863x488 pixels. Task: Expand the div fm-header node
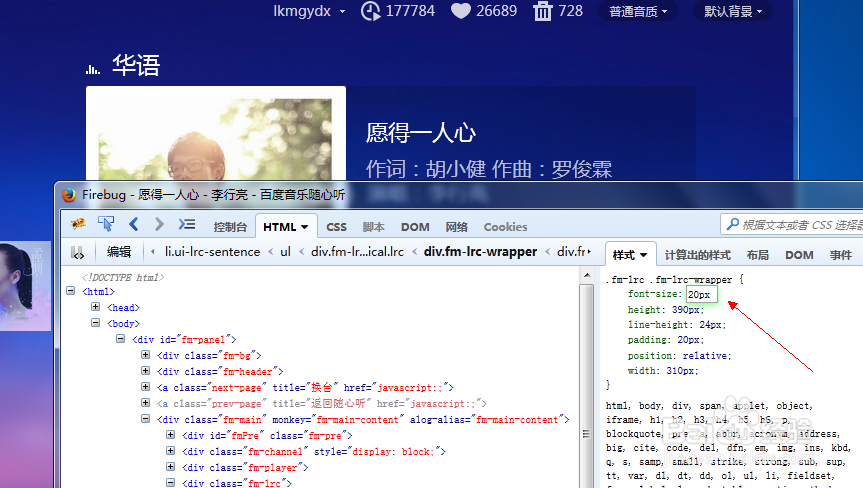(145, 370)
